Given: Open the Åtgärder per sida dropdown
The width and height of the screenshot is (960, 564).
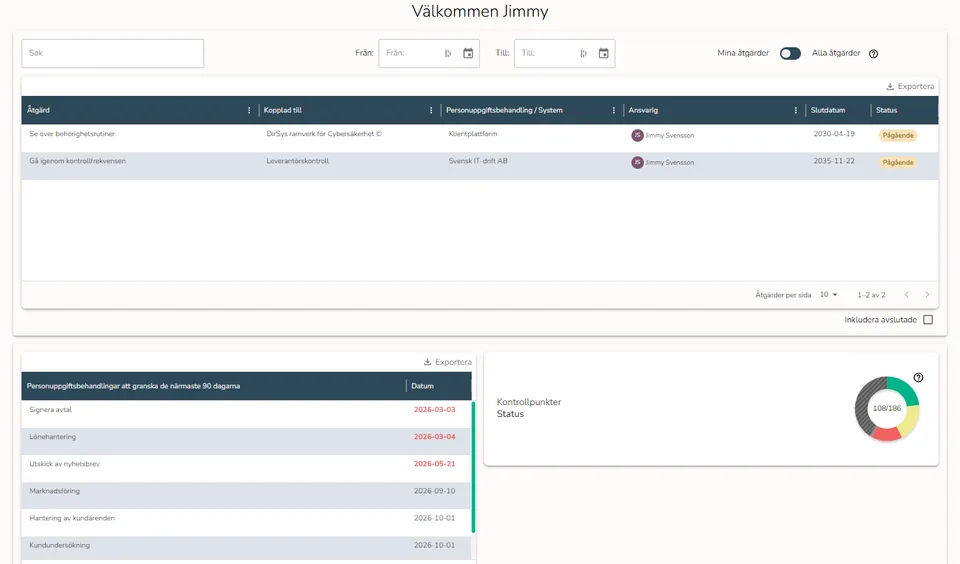Looking at the screenshot, I should pyautogui.click(x=828, y=295).
